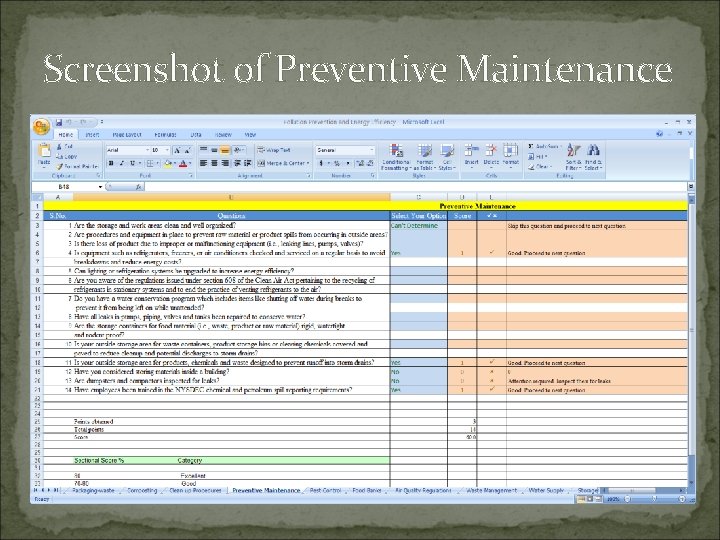Align cell text to the left
This screenshot has height=540, width=720.
(x=203, y=163)
